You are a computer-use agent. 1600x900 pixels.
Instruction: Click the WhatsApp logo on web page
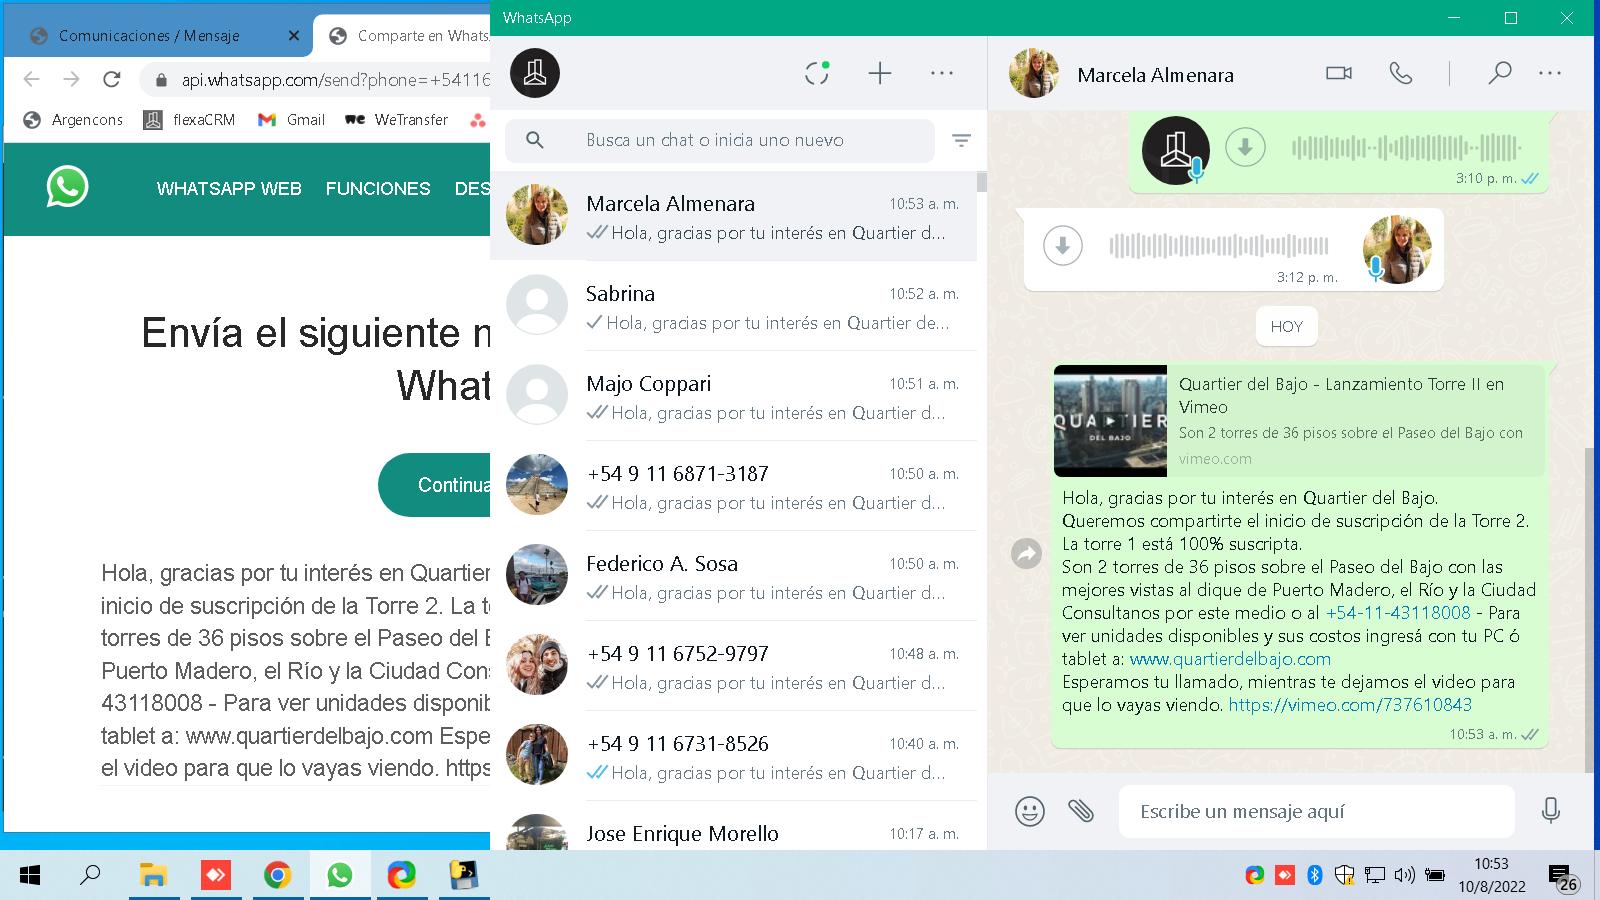pos(67,187)
